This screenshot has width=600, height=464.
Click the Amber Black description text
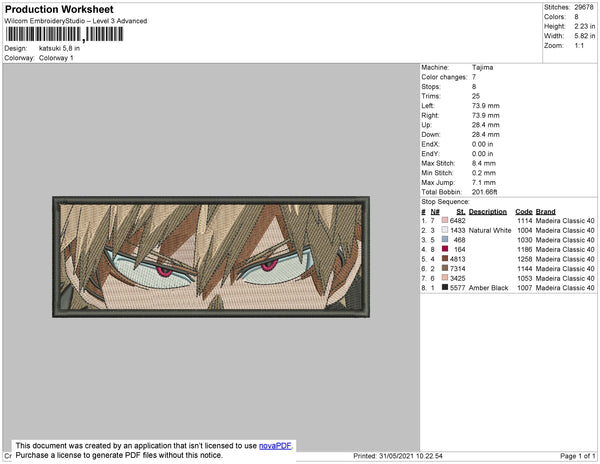click(x=488, y=288)
